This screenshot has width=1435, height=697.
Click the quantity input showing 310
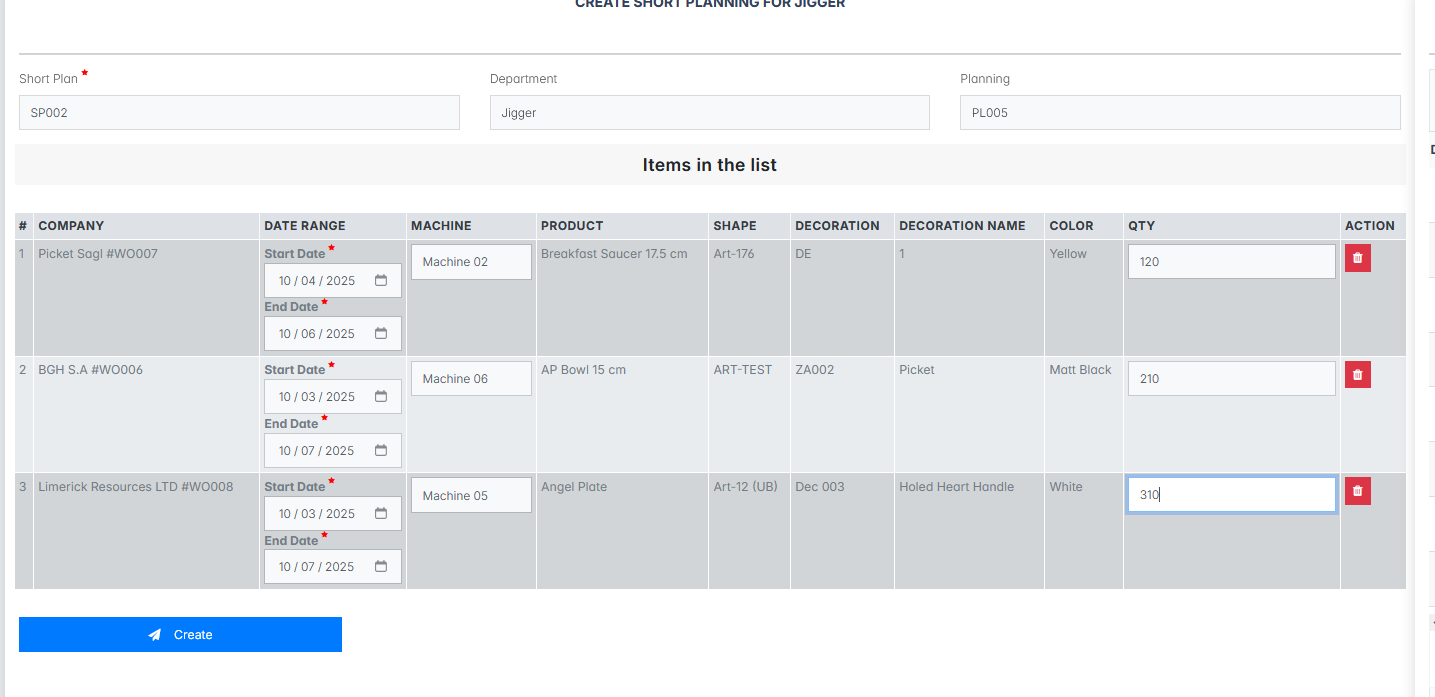coord(1231,494)
